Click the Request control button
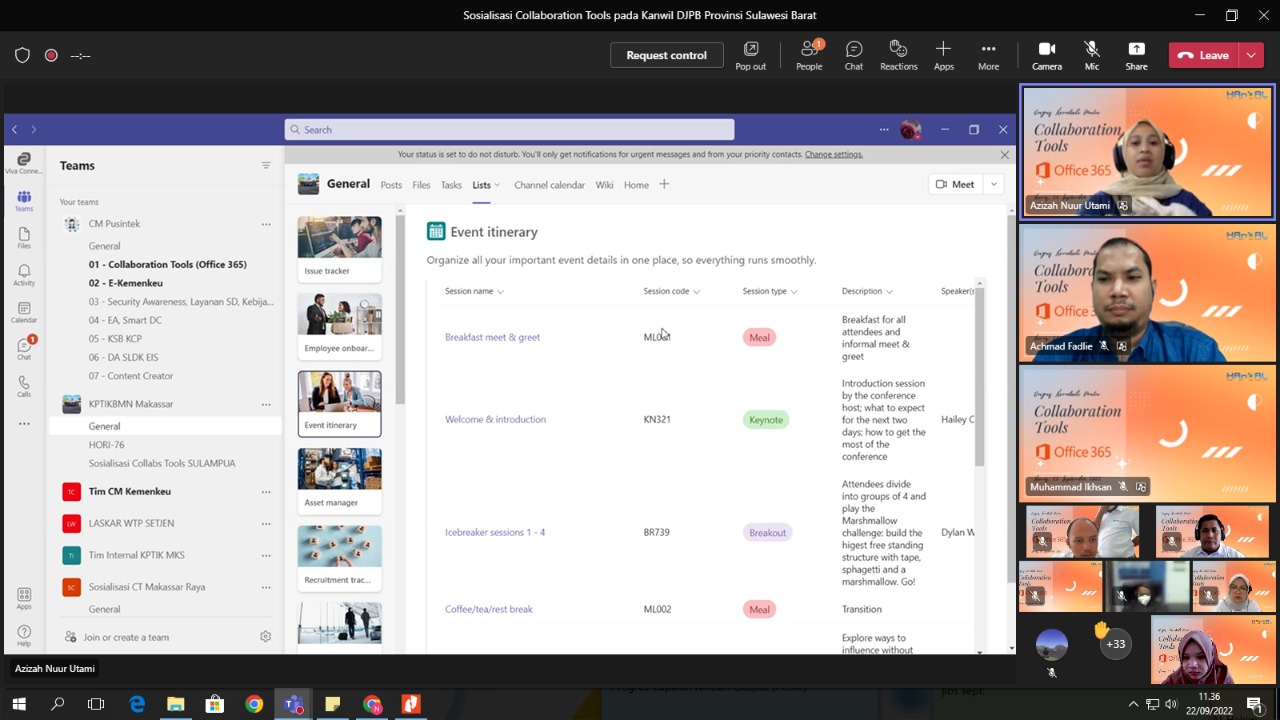This screenshot has height=720, width=1280. (x=666, y=55)
